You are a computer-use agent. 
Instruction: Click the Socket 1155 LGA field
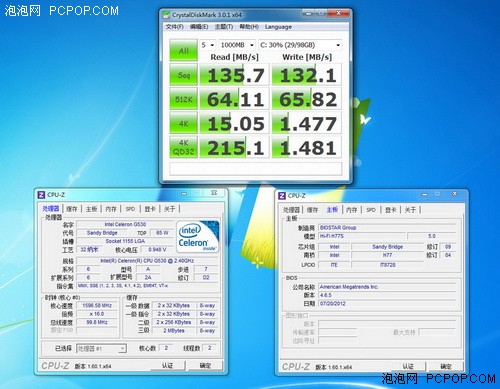pyautogui.click(x=125, y=241)
